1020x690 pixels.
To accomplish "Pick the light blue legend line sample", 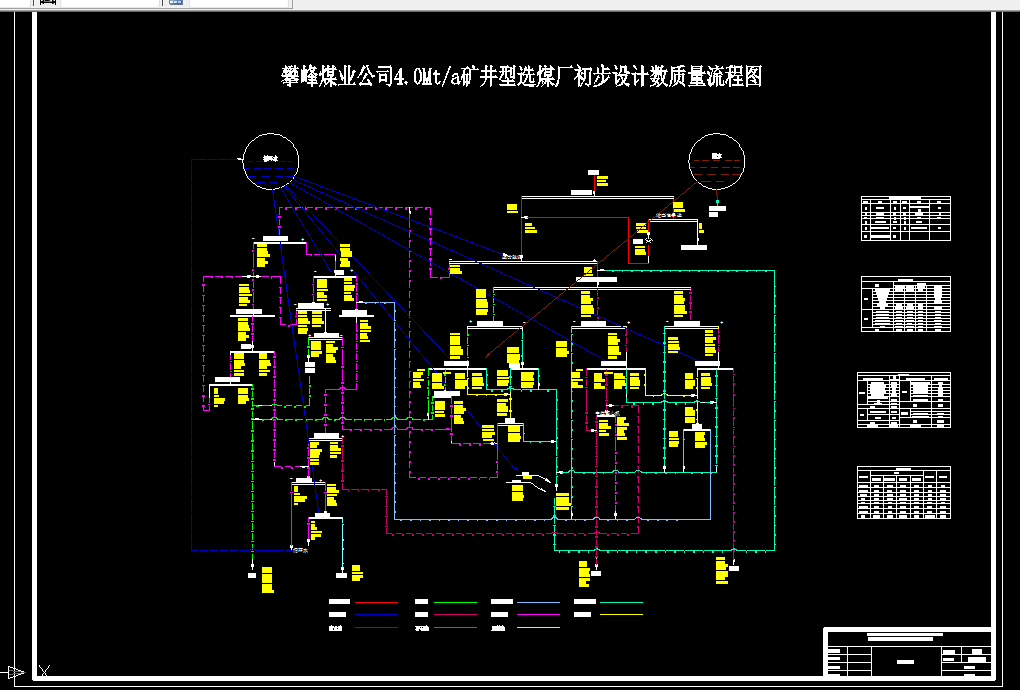I will click(538, 602).
